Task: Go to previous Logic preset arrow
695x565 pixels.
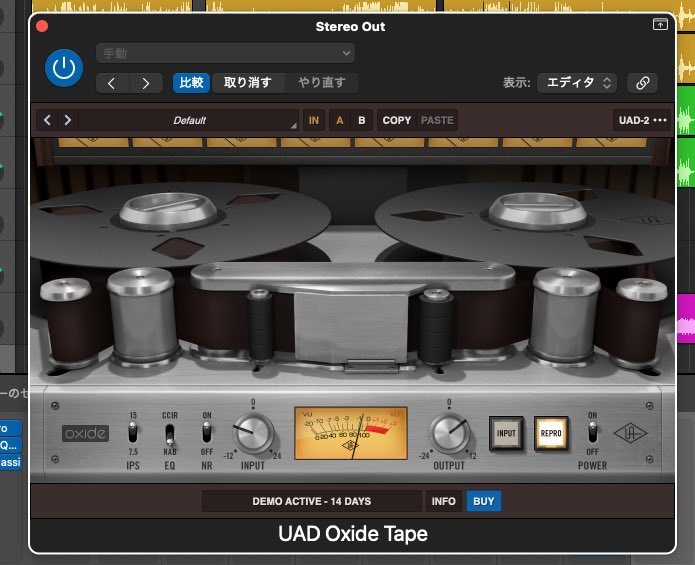Action: pyautogui.click(x=112, y=83)
